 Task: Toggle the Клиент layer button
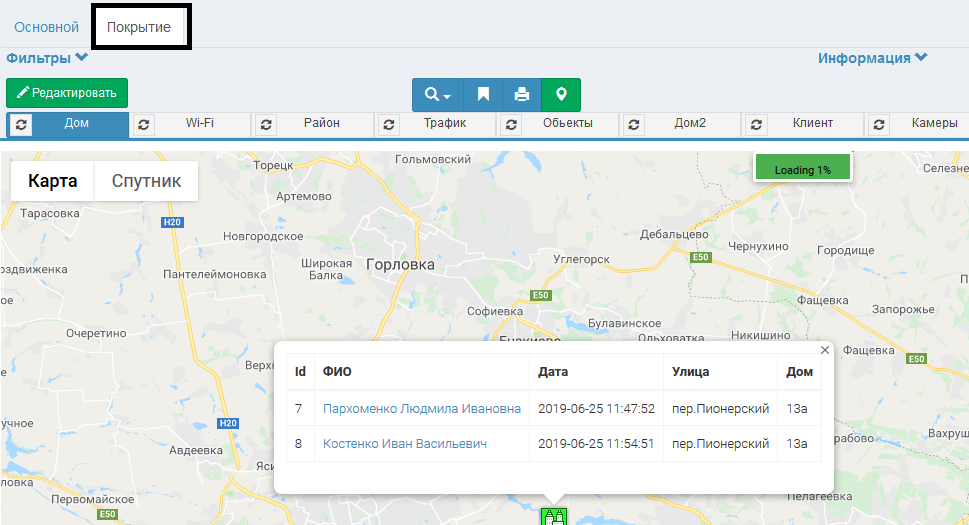pyautogui.click(x=812, y=124)
